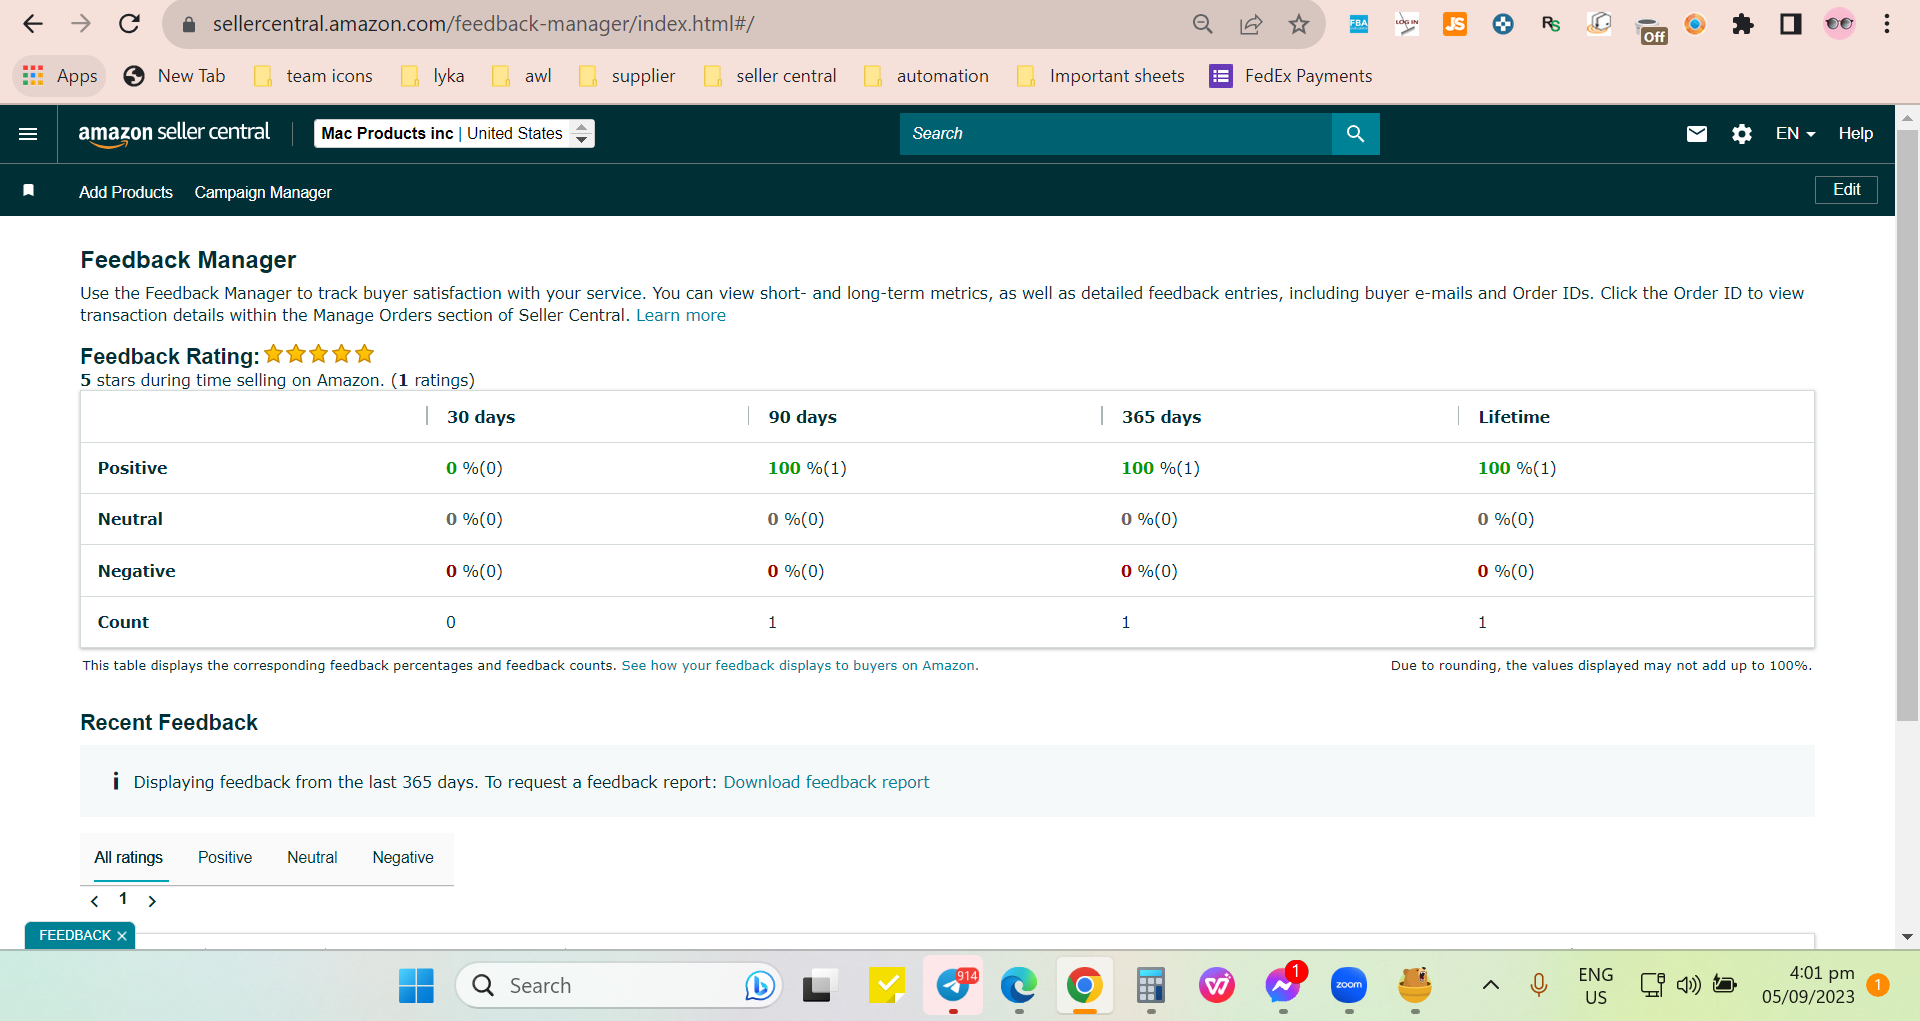Screen dimensions: 1920x1021
Task: Open the browser extensions puzzle icon
Action: 1743,24
